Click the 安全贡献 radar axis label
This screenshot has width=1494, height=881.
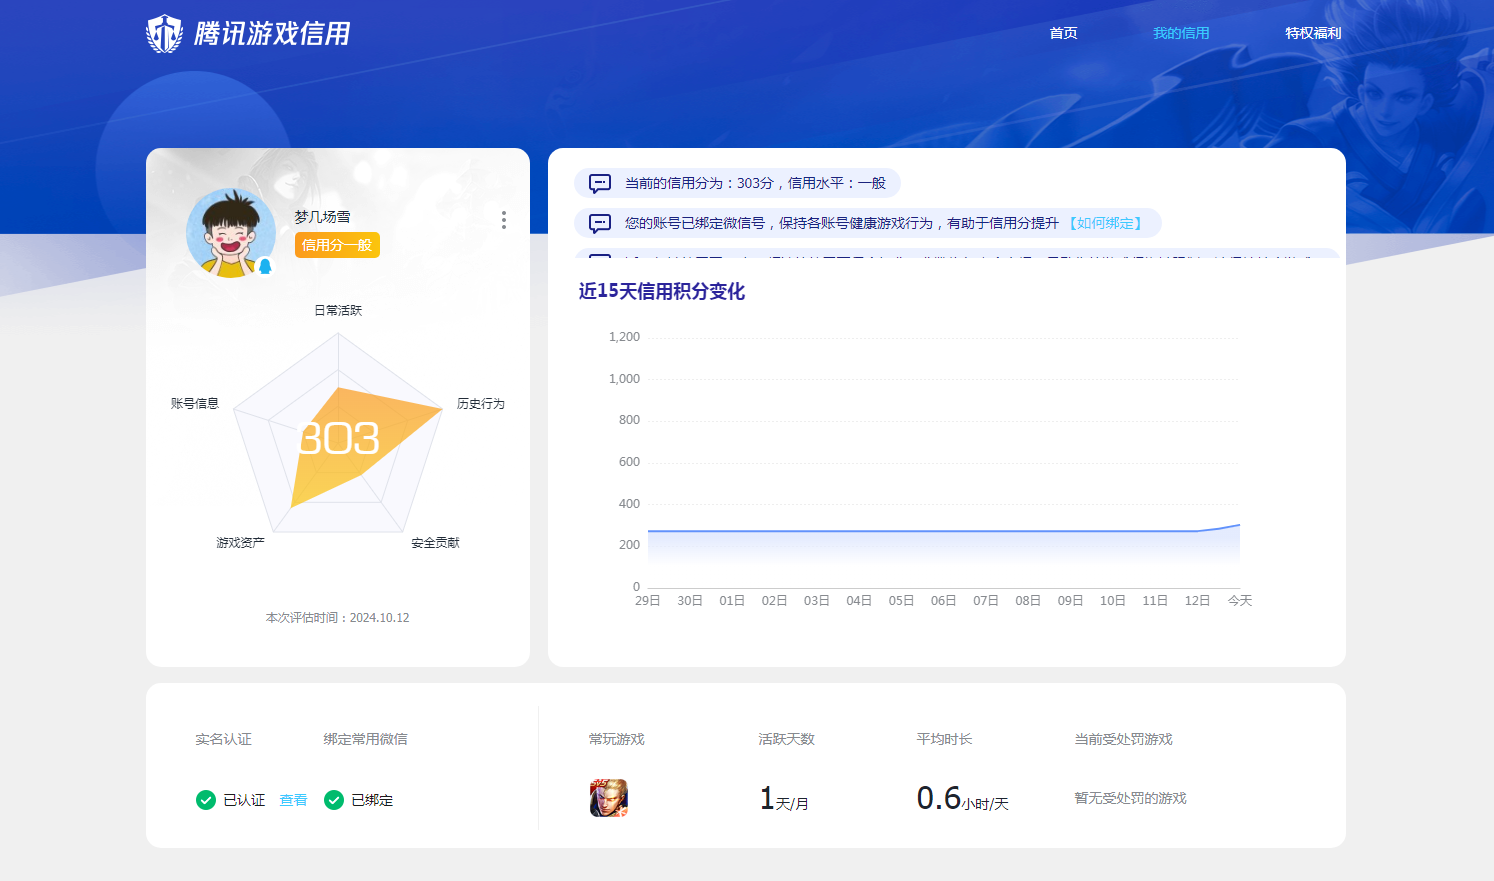[x=436, y=542]
